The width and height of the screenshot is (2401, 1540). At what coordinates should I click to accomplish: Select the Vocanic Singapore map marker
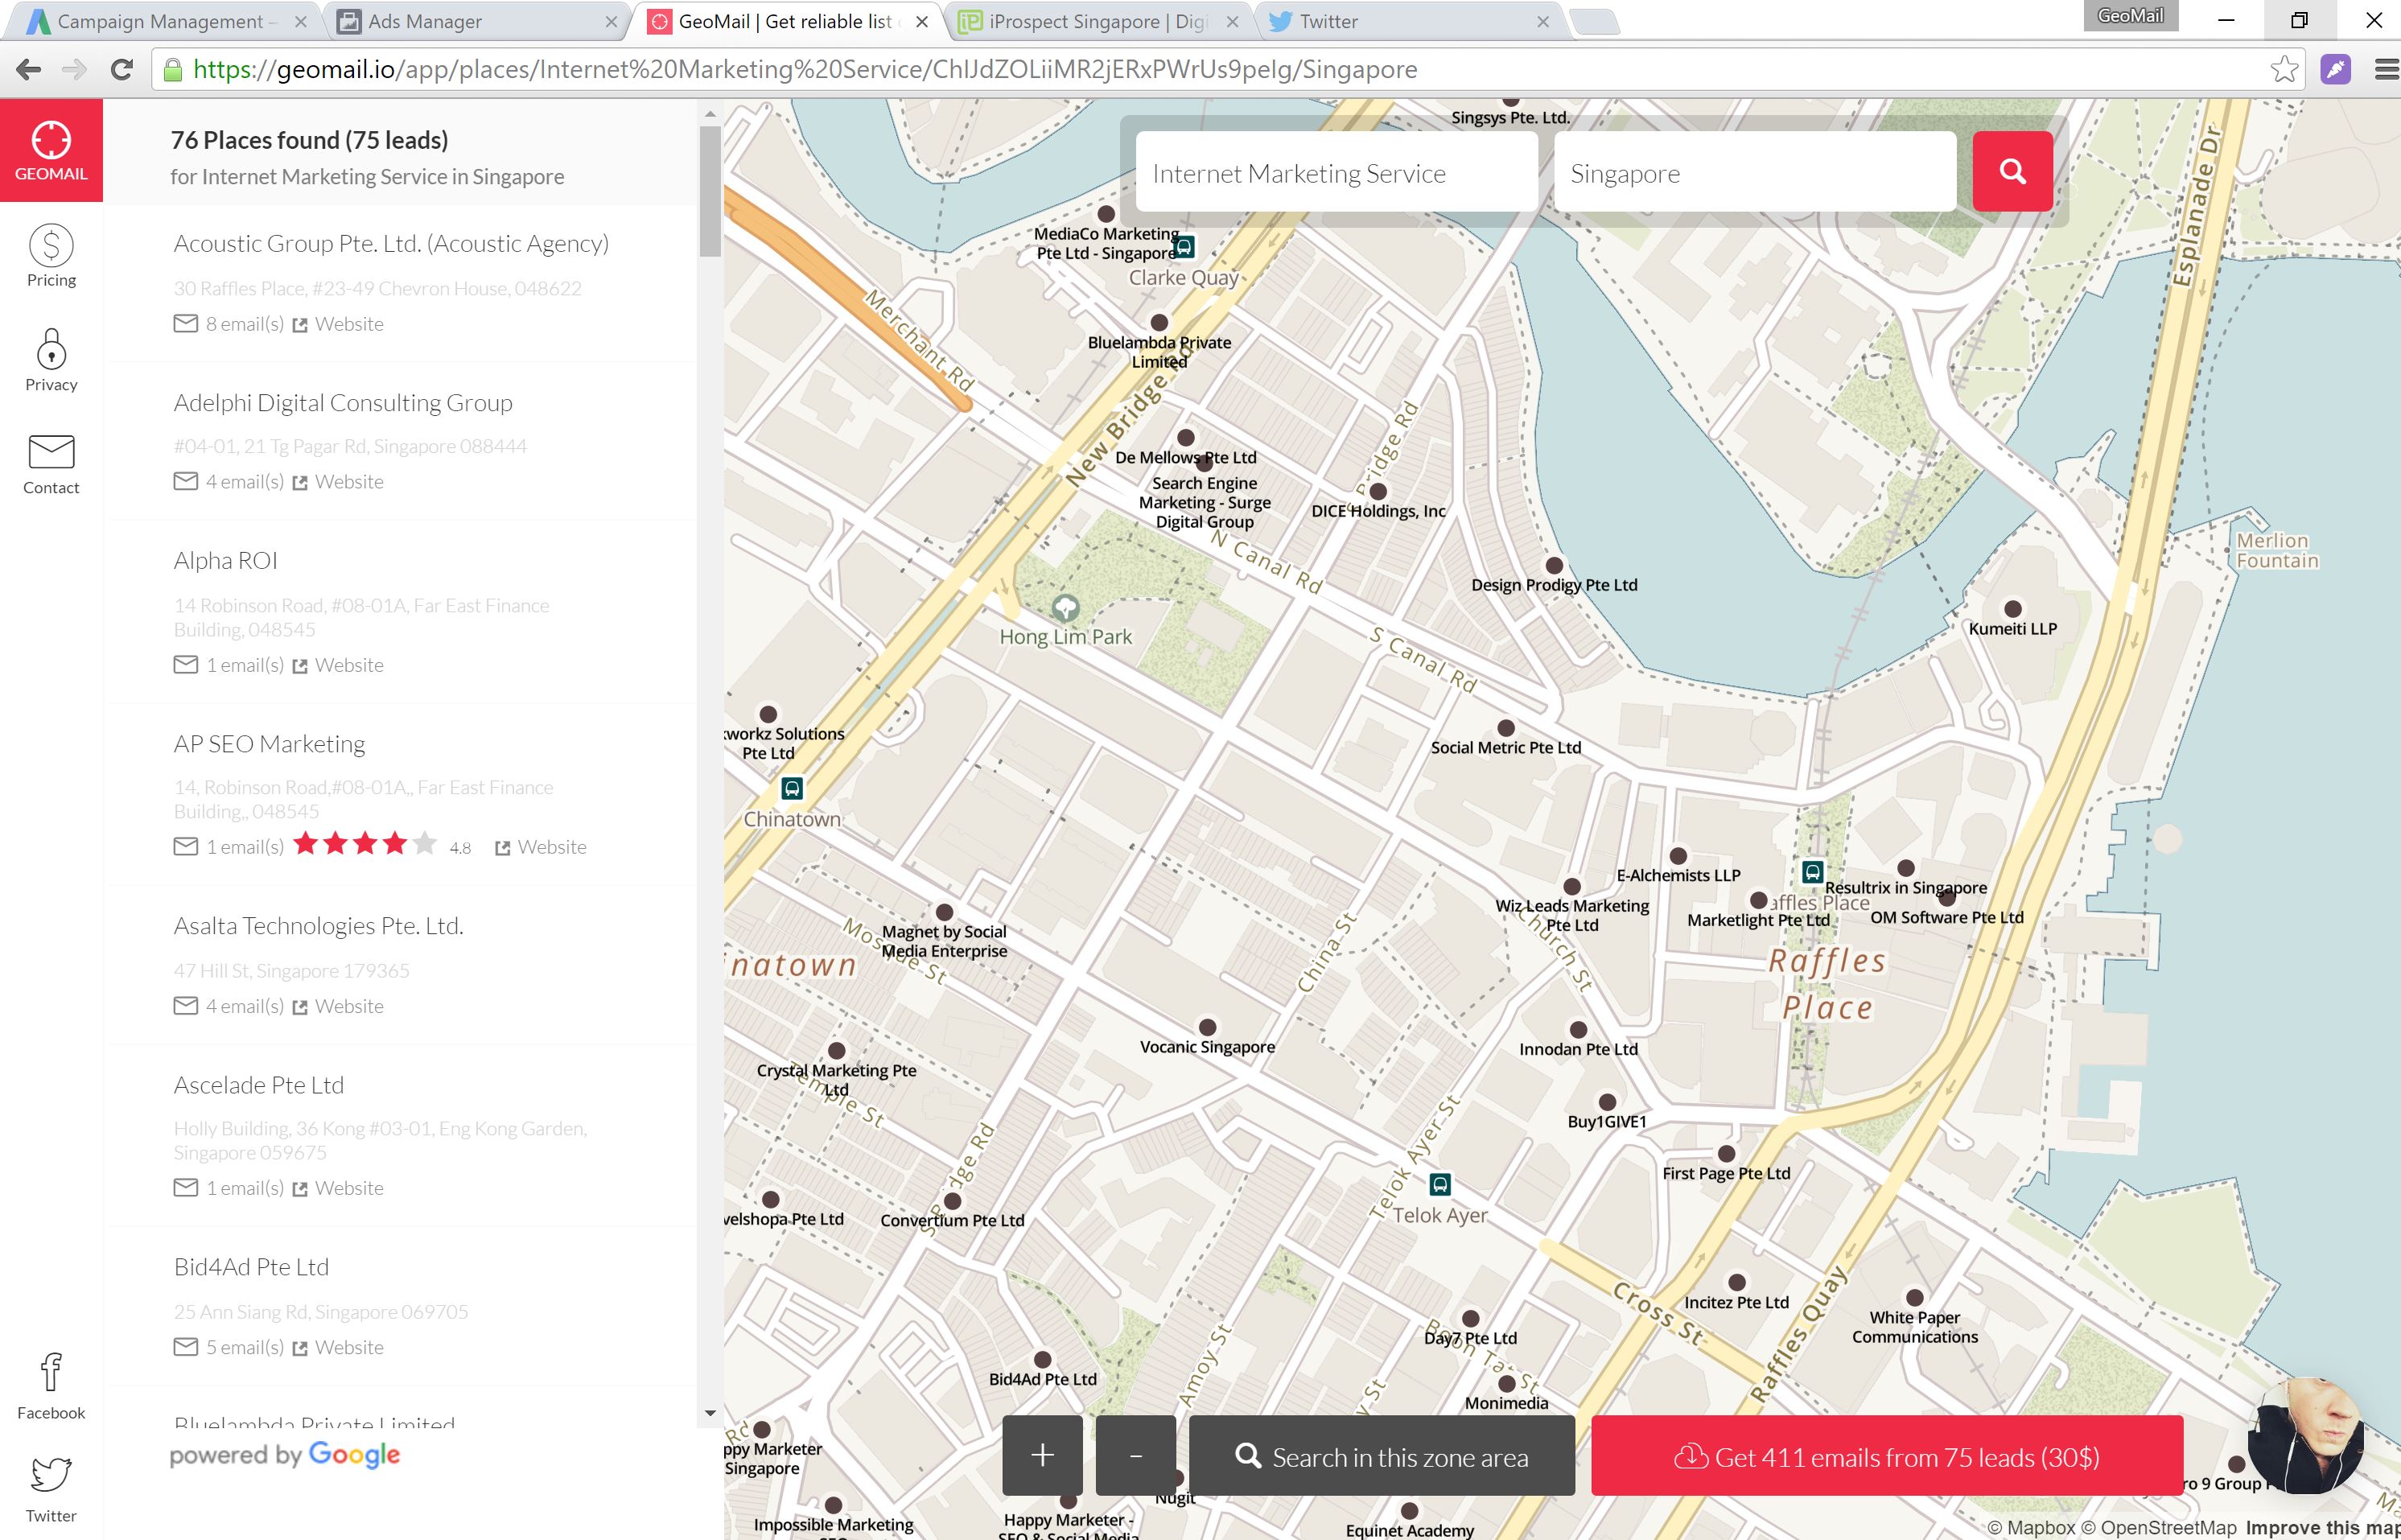tap(1208, 1027)
